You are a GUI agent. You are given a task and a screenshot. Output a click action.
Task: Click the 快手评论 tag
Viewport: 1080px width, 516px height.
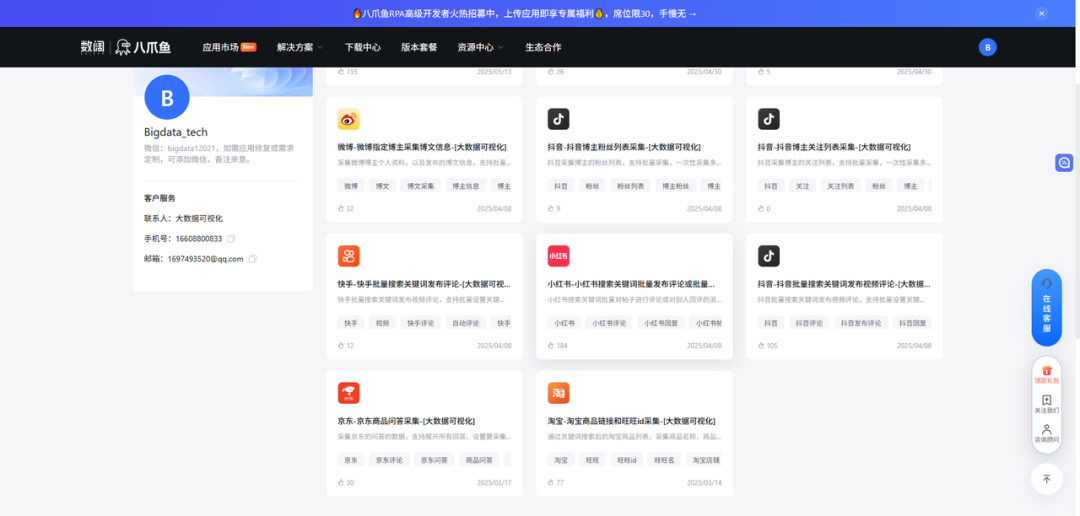click(421, 322)
